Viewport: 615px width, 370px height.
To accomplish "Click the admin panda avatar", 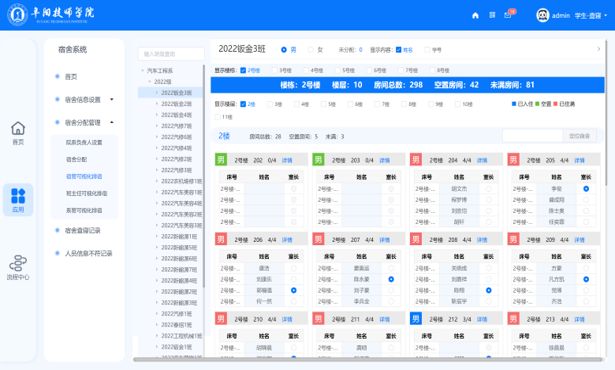I will [542, 15].
